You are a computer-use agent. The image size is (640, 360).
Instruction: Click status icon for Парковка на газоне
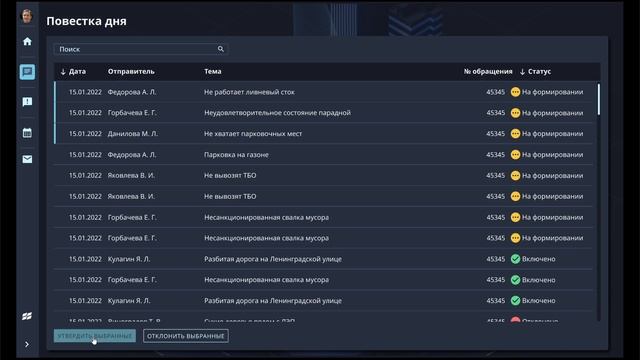(516, 155)
